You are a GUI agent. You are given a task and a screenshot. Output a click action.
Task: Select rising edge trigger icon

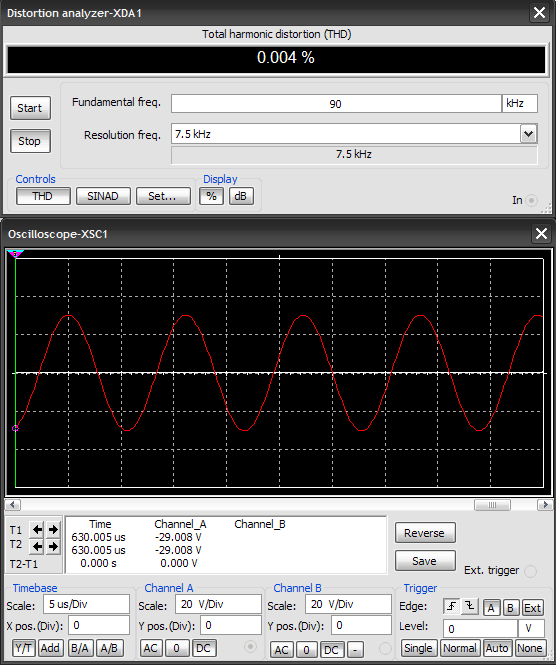point(451,607)
